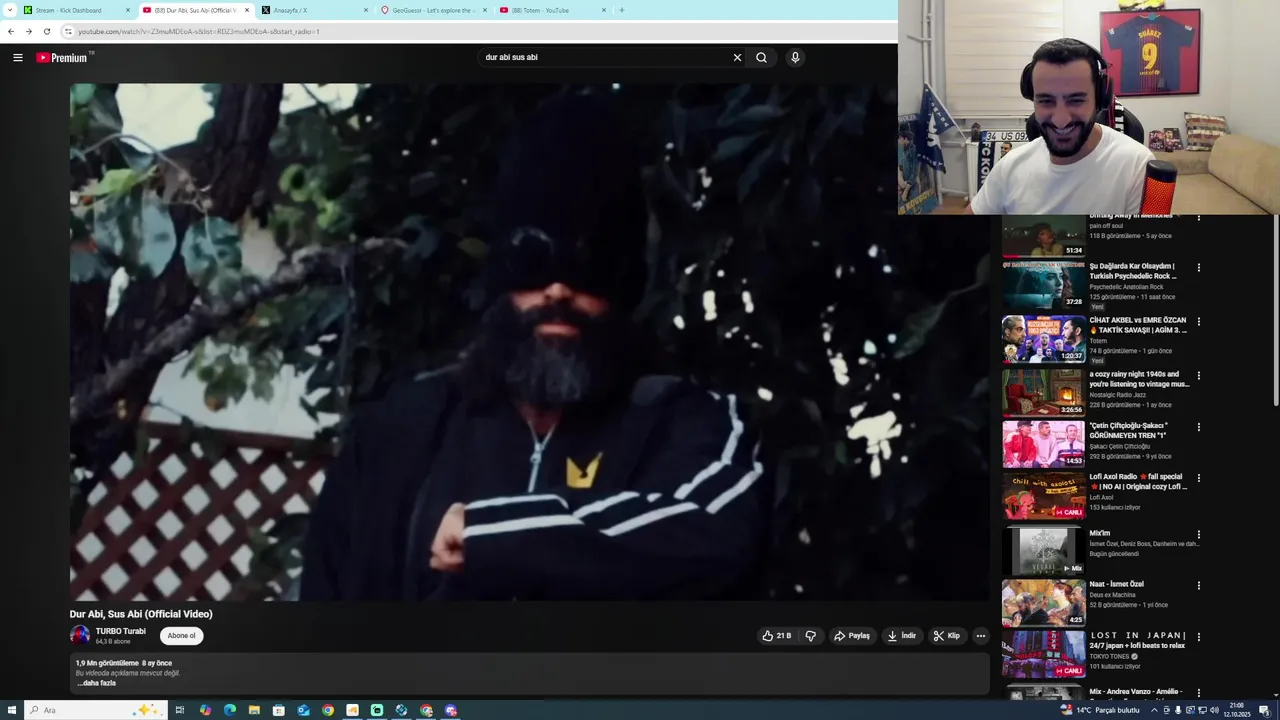The image size is (1280, 720).
Task: Open LOST IN JAPAN video title
Action: tap(1138, 640)
